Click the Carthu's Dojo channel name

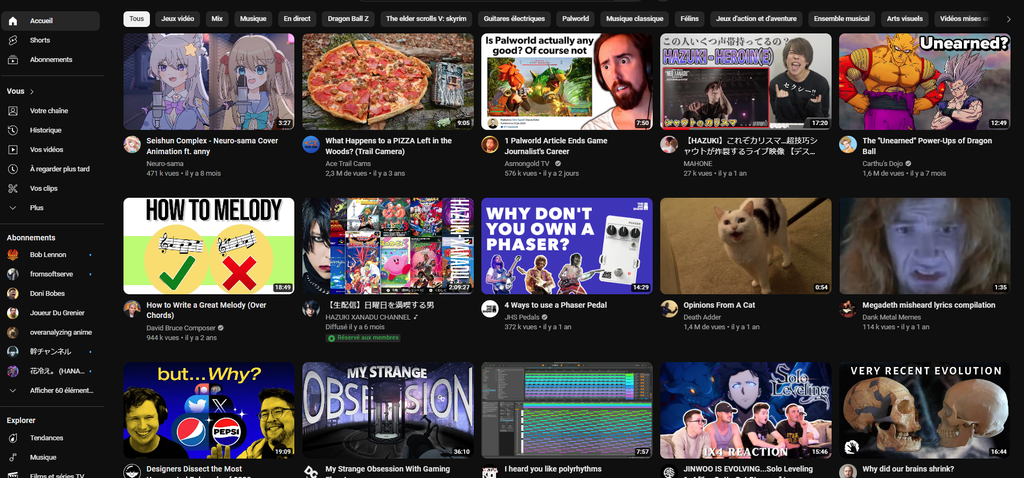[x=883, y=164]
